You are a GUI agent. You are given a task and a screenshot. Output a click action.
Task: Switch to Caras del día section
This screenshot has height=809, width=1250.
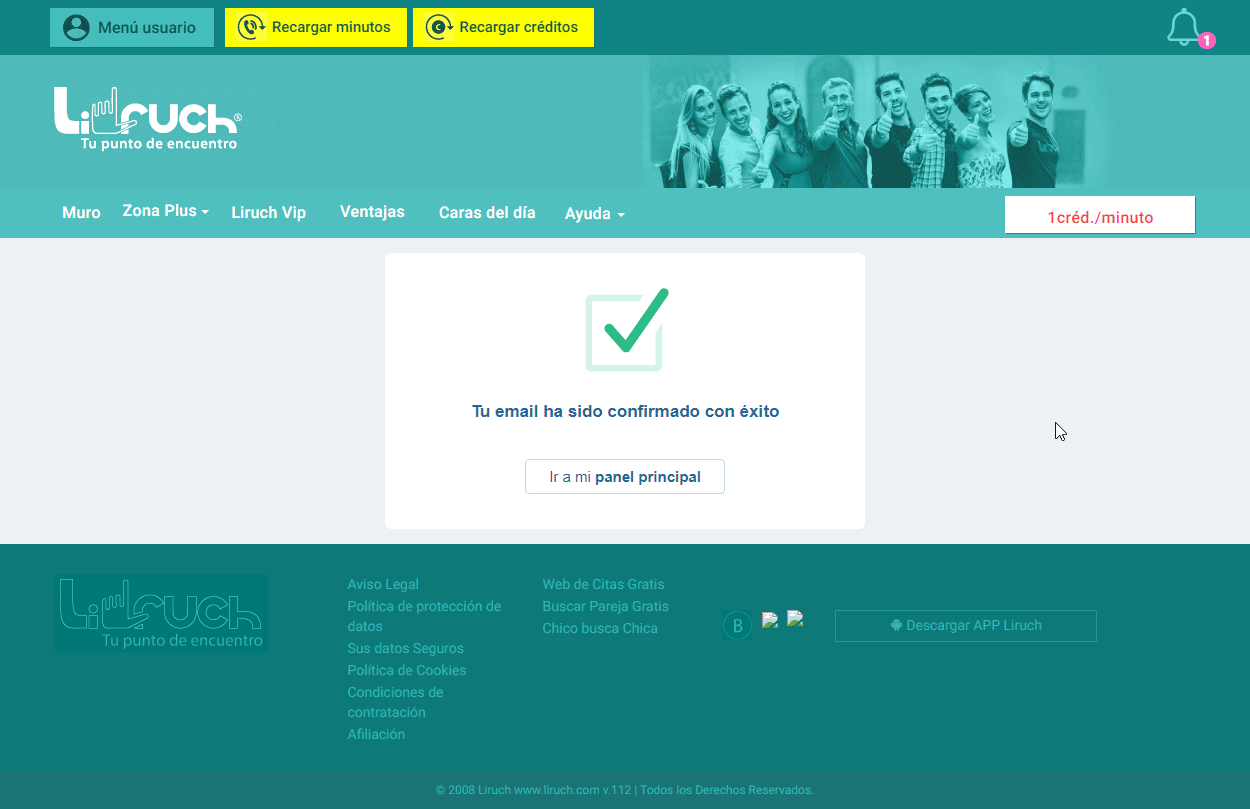487,213
